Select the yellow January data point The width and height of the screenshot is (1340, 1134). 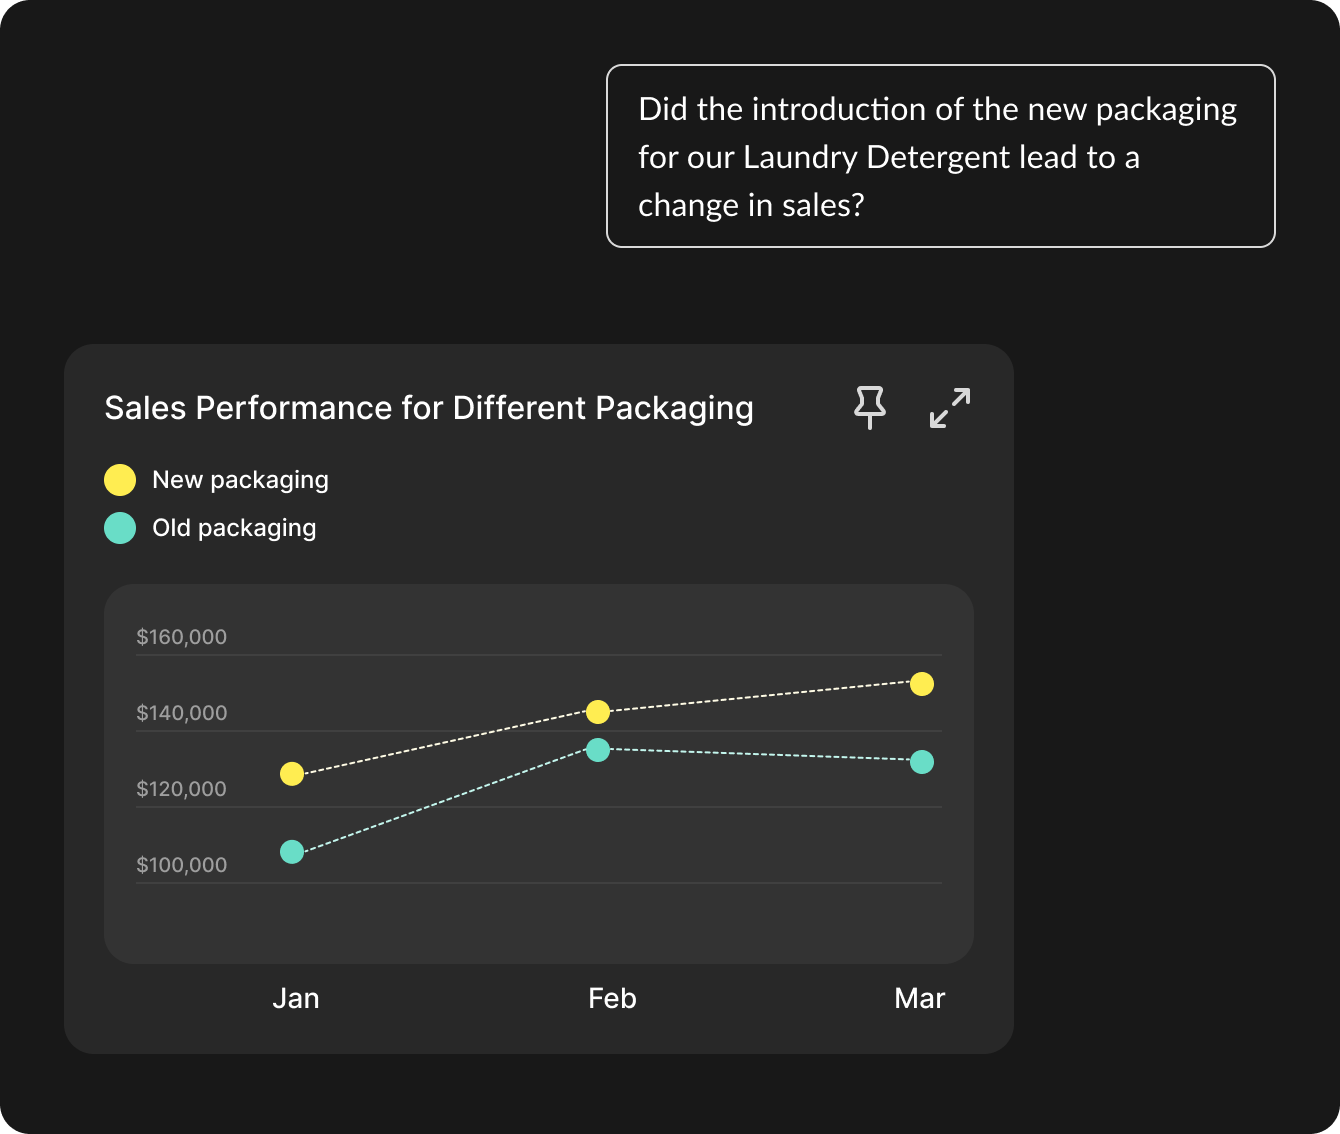click(x=292, y=774)
